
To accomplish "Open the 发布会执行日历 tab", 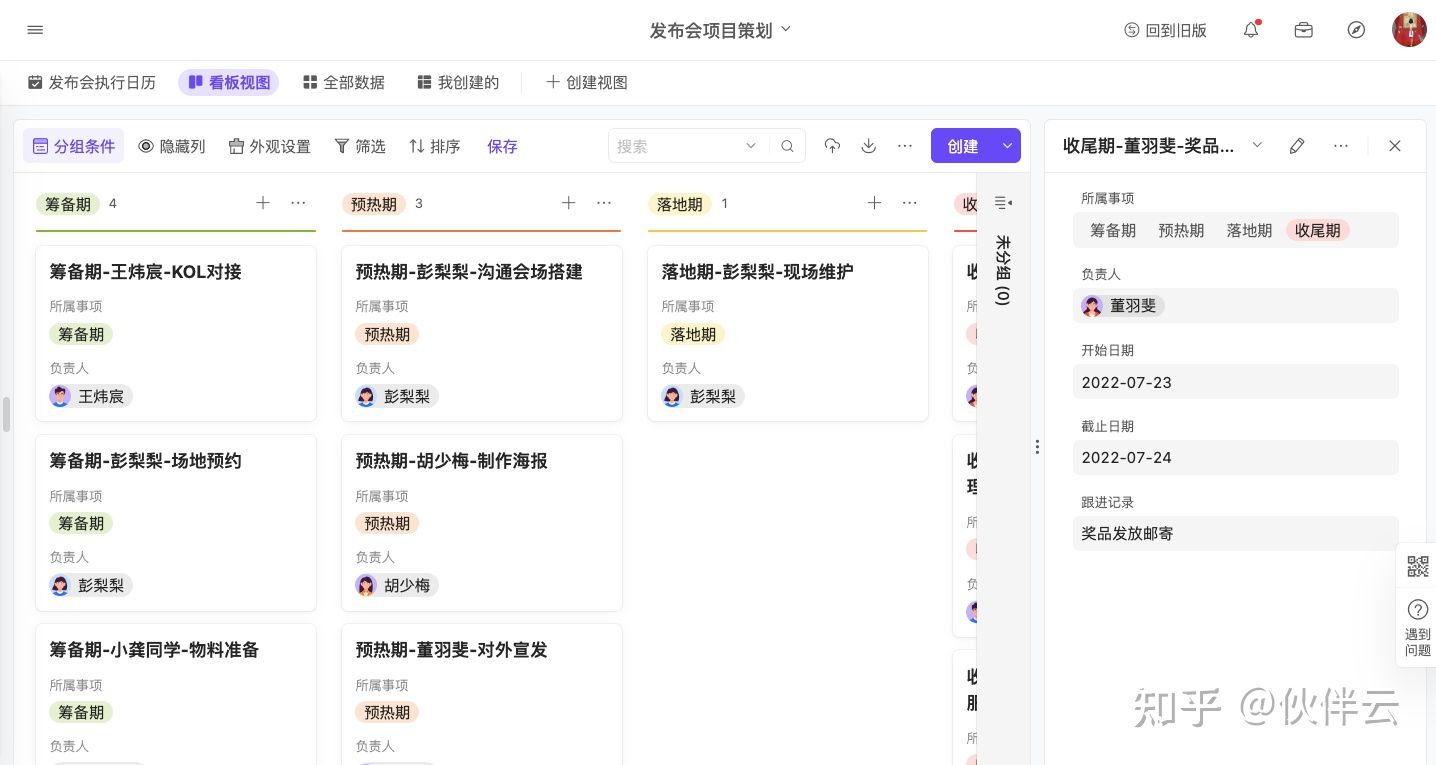I will tap(92, 82).
